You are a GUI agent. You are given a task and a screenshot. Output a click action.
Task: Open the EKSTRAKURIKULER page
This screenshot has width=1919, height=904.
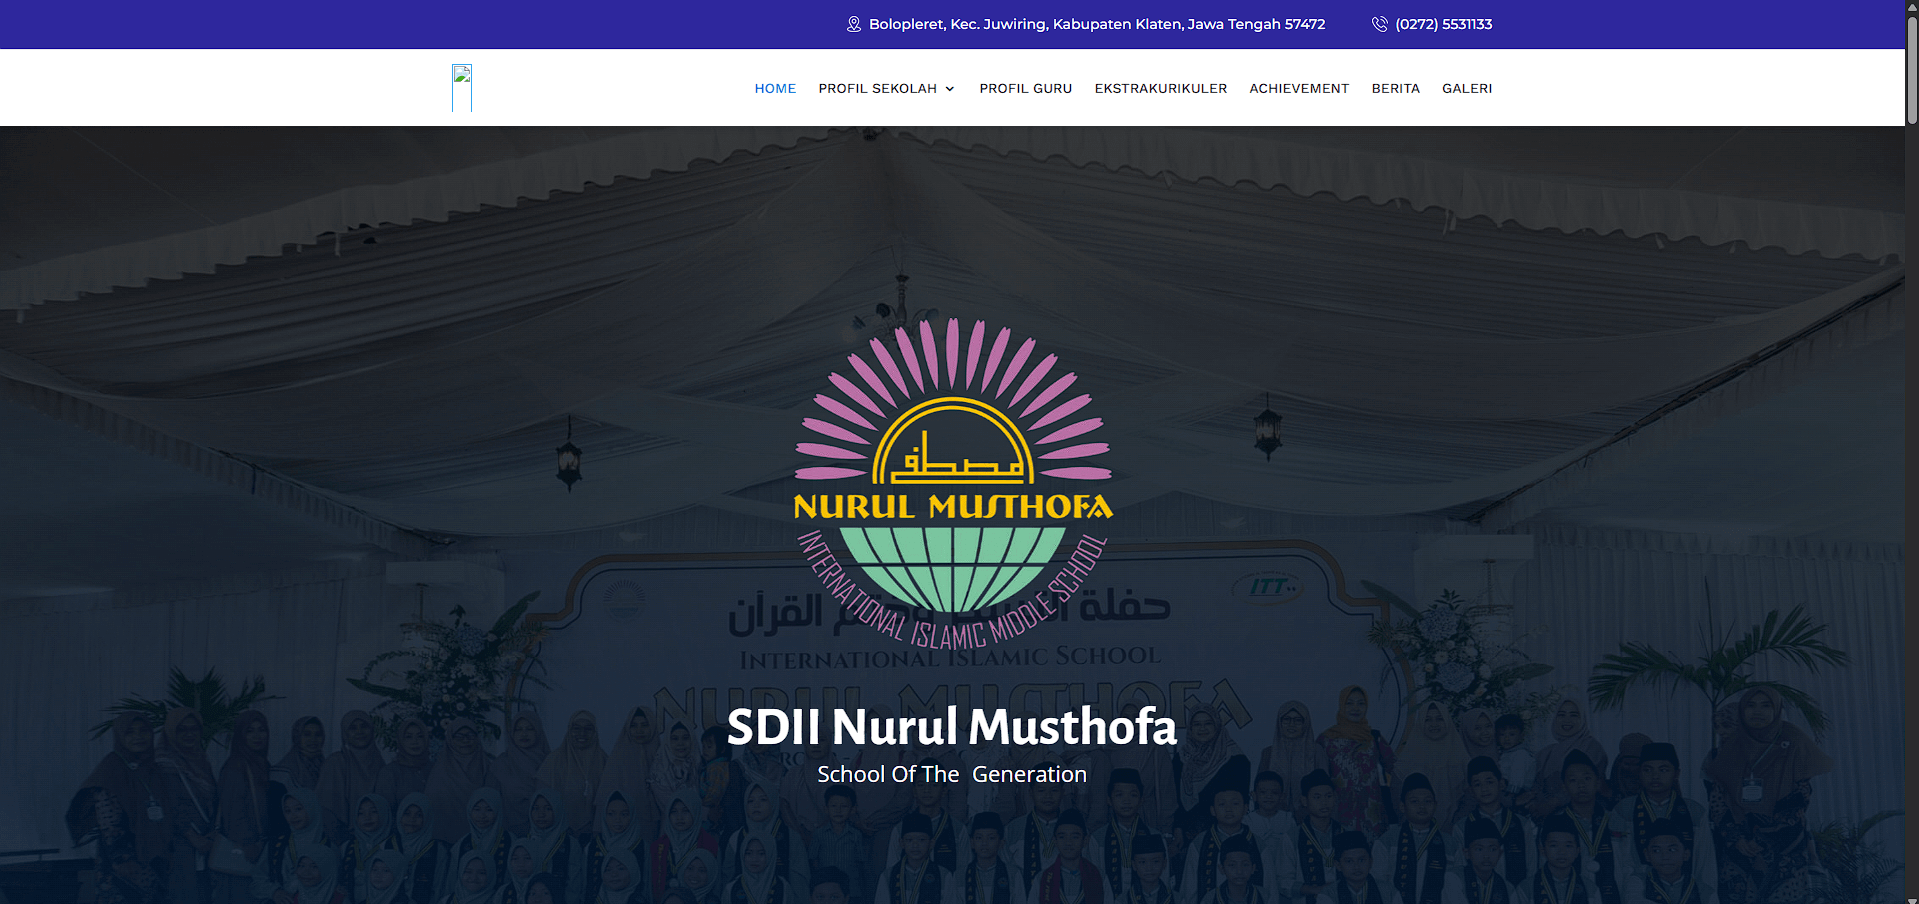click(x=1160, y=89)
